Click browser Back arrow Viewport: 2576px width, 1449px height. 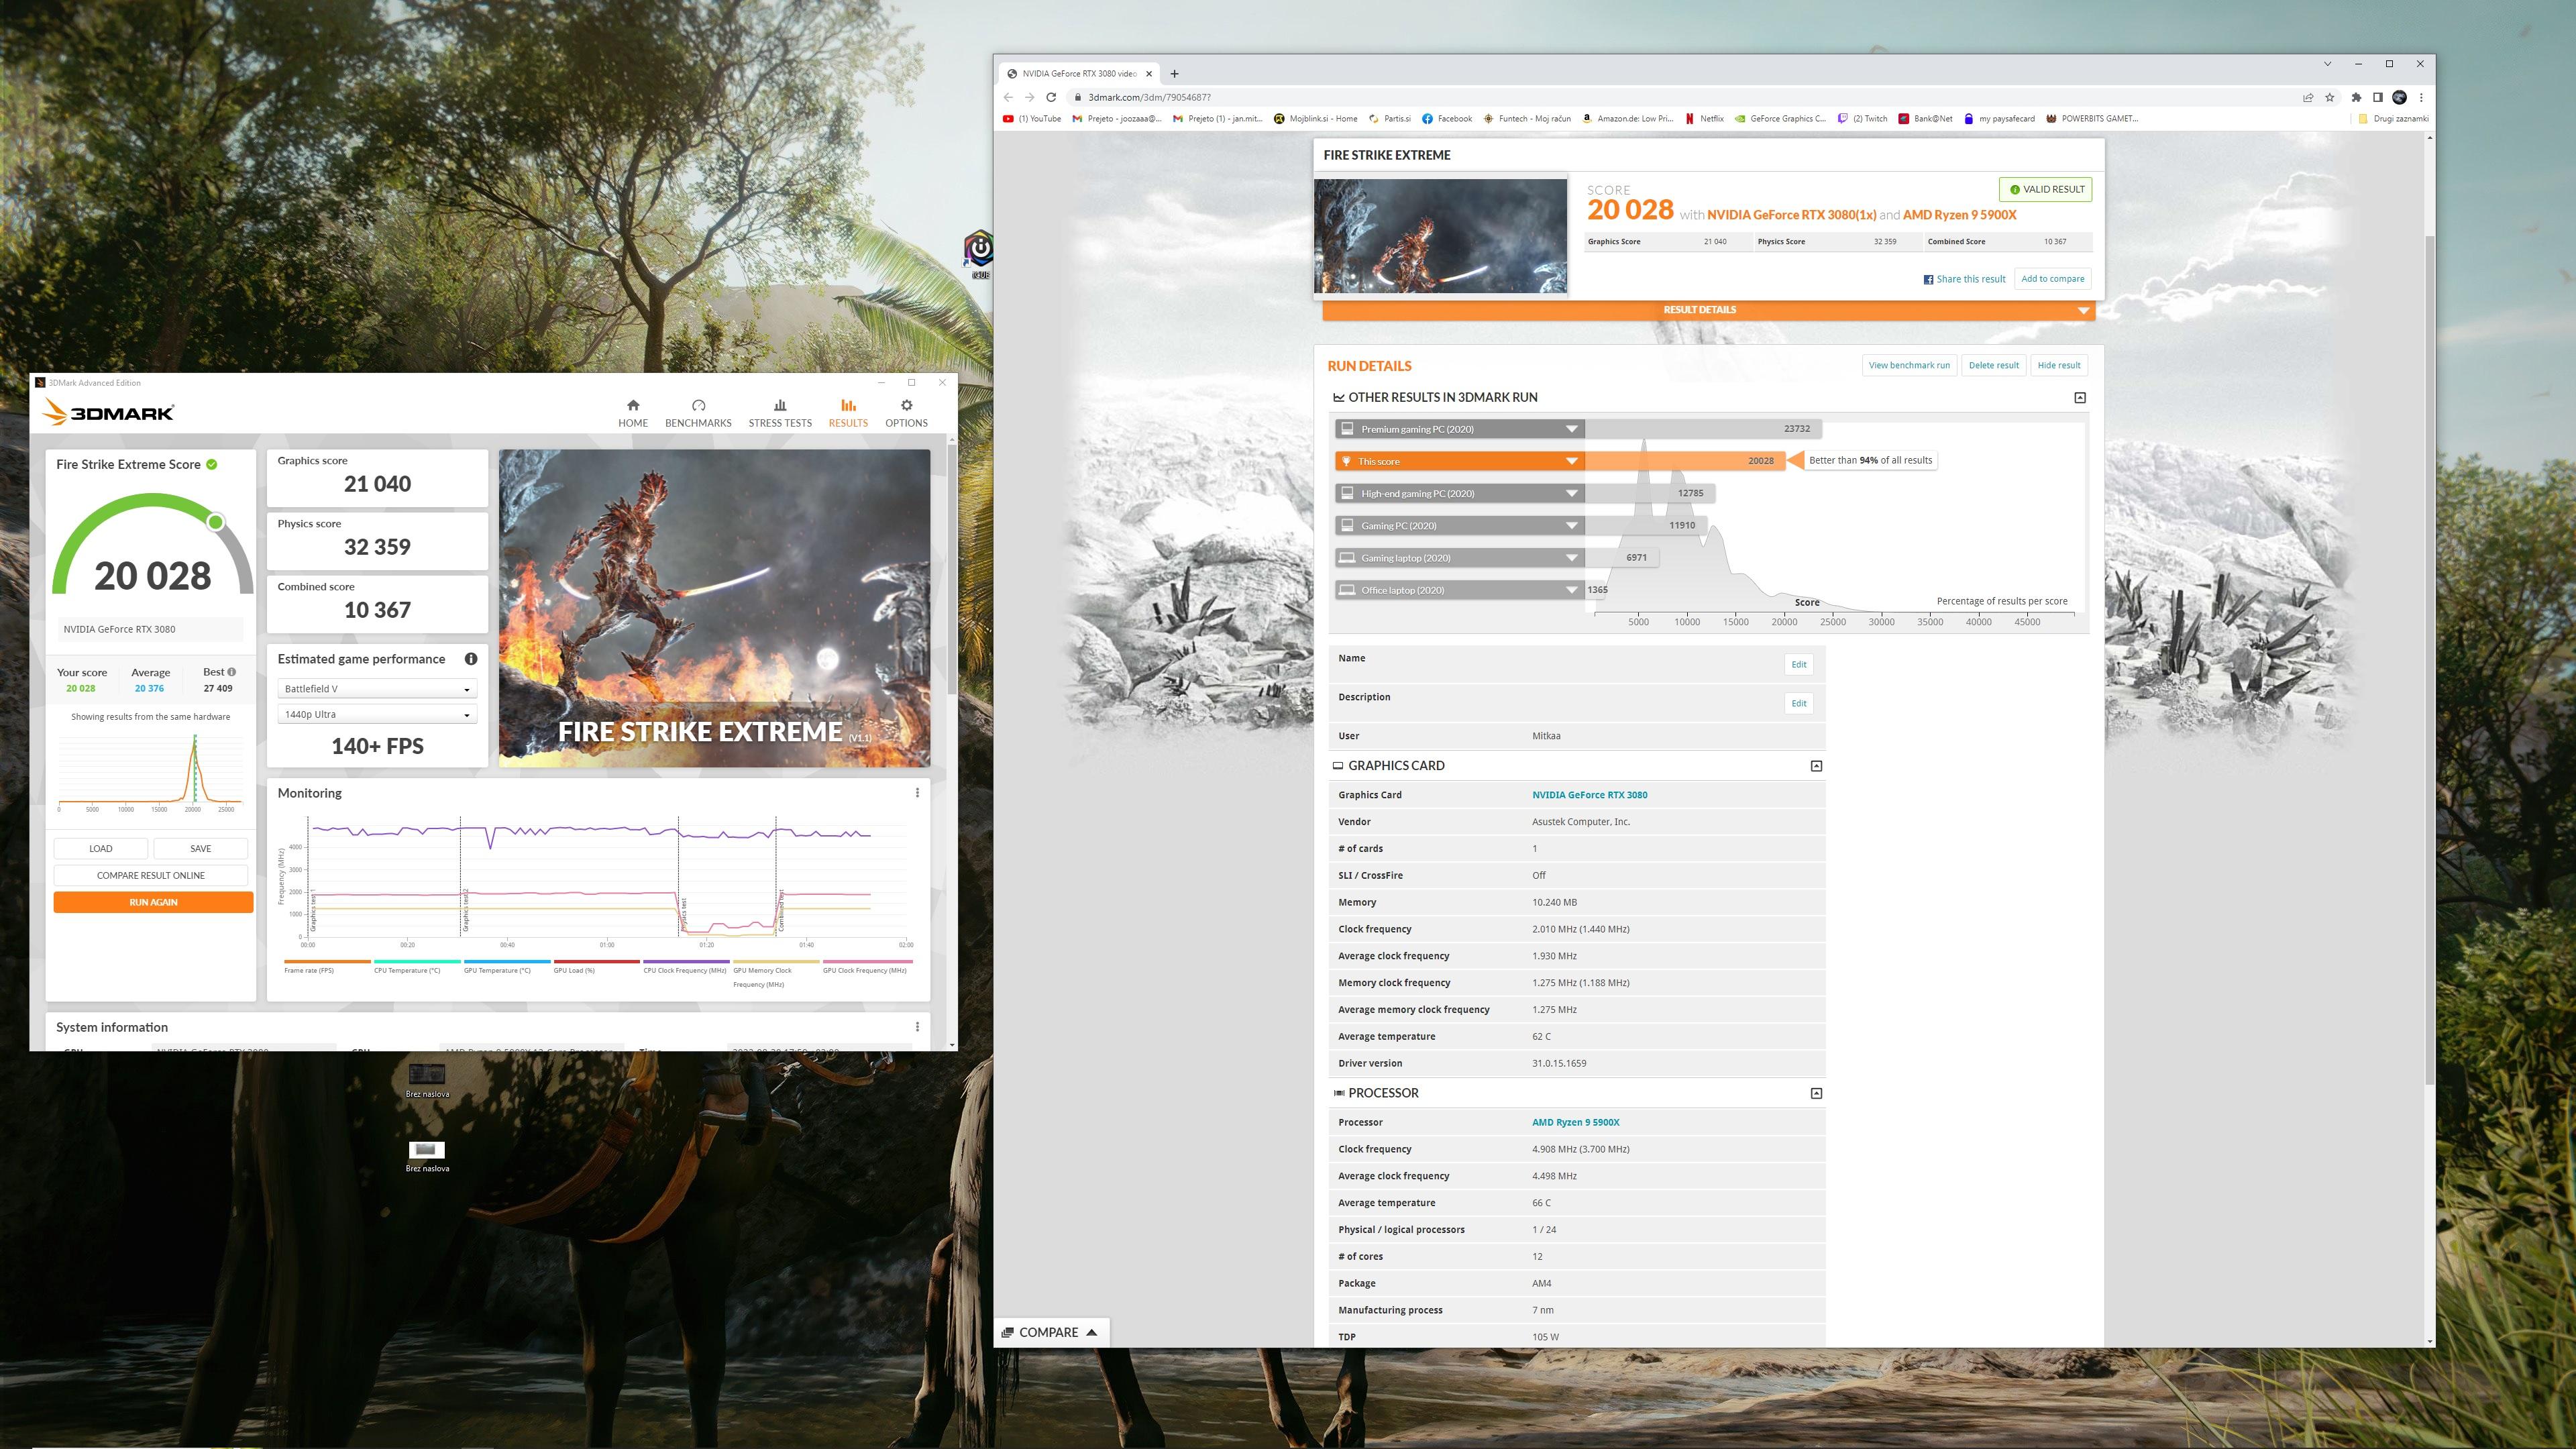point(1008,97)
